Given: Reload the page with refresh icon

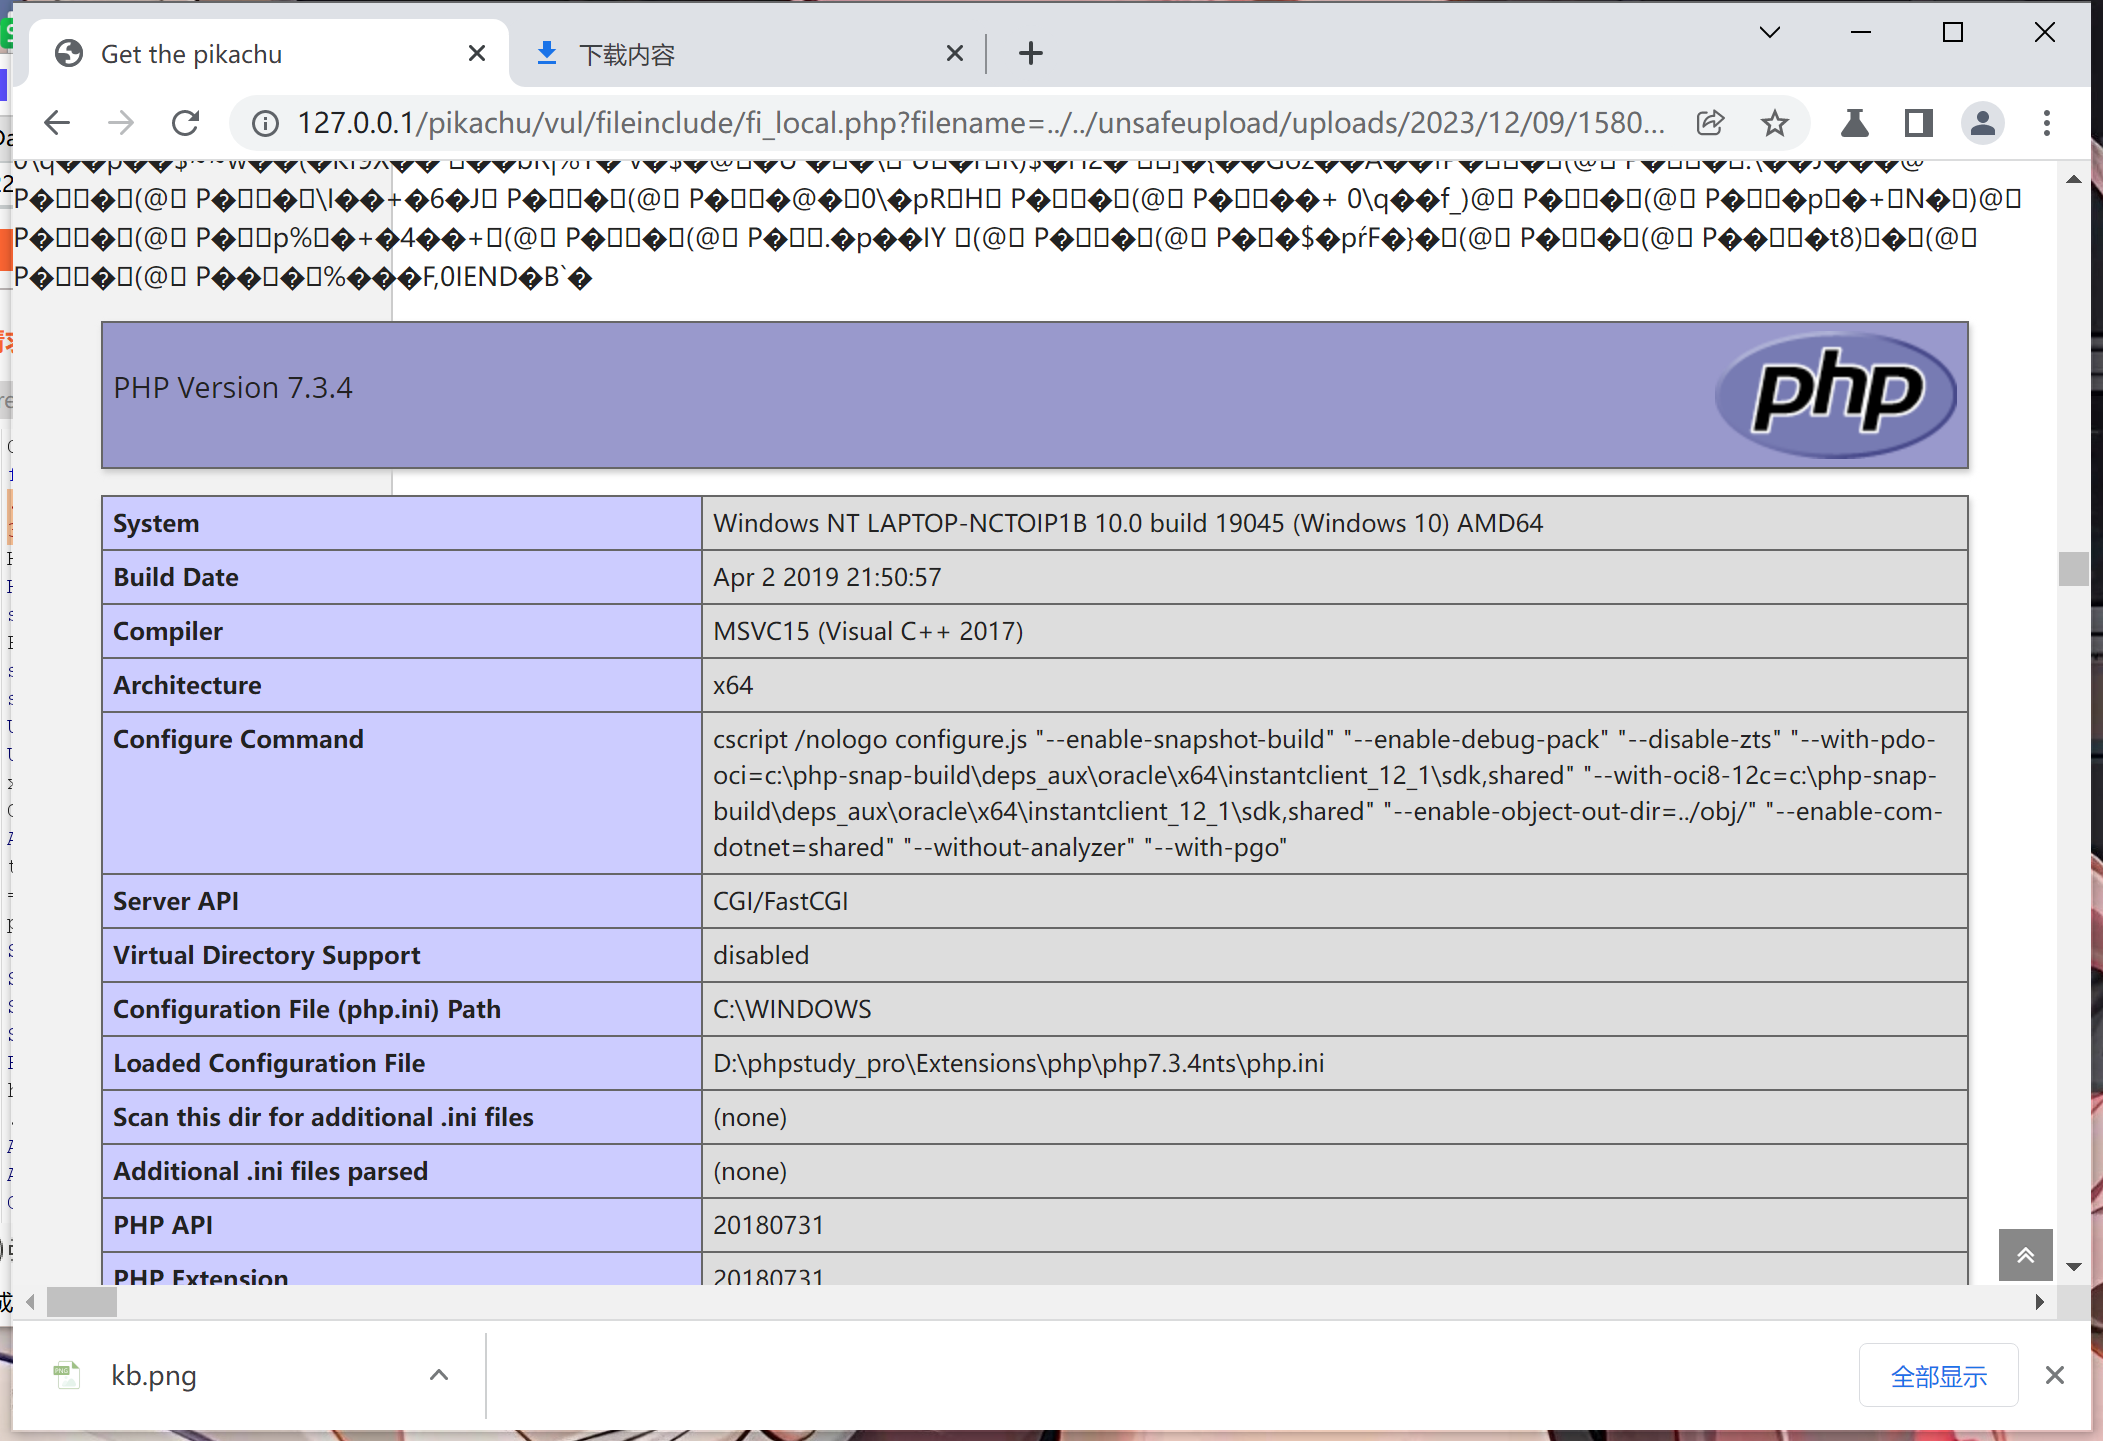Looking at the screenshot, I should tap(186, 123).
